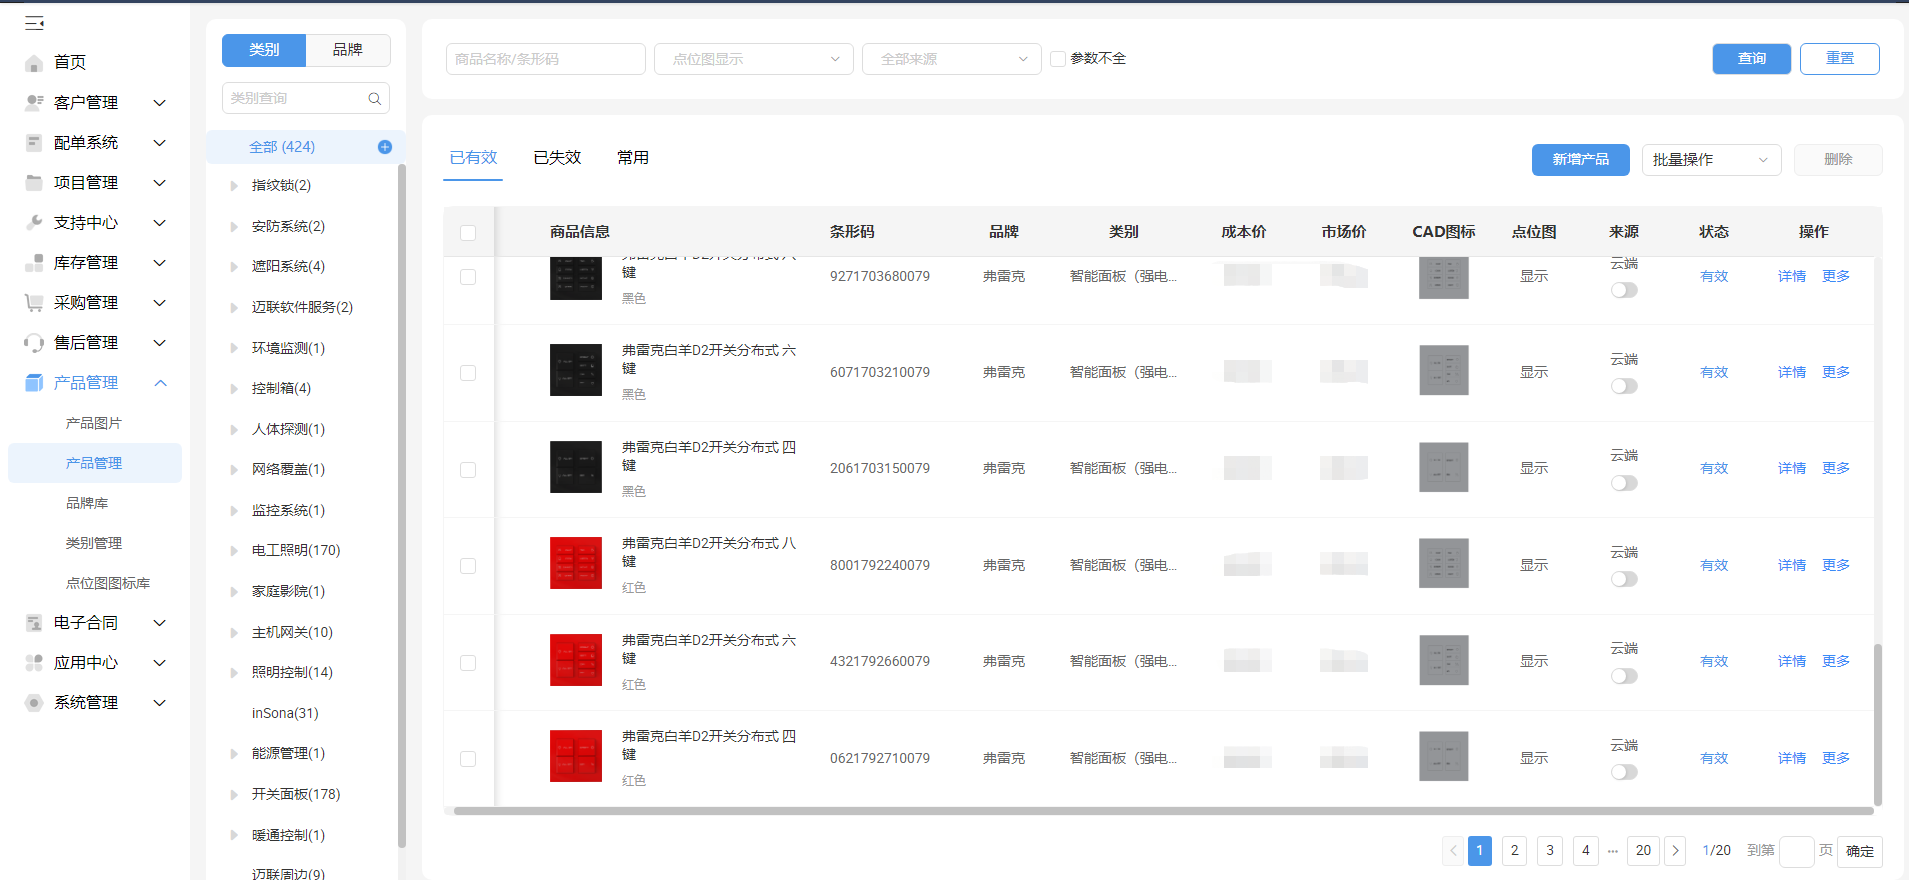Click the 系统管理 gear icon
The height and width of the screenshot is (880, 1909).
click(x=34, y=702)
